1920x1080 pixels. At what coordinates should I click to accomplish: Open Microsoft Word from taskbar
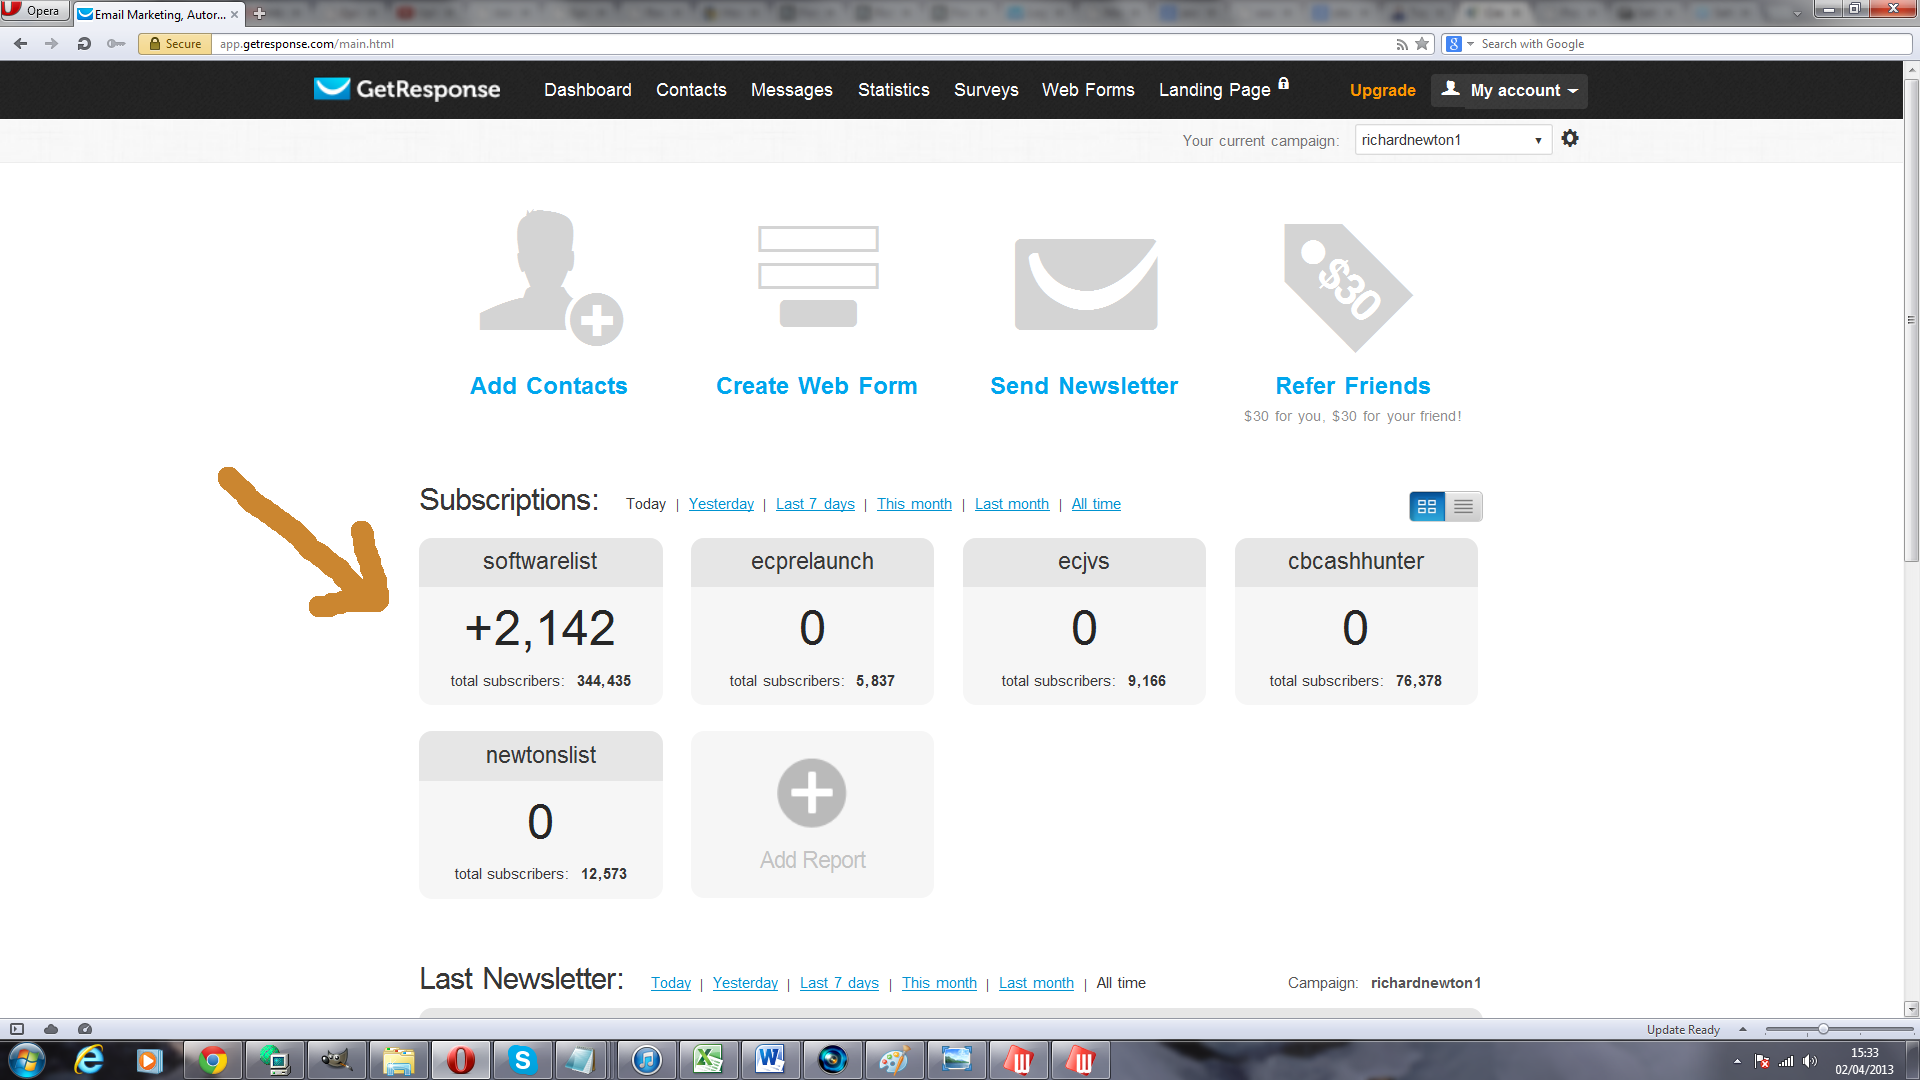(x=770, y=1060)
